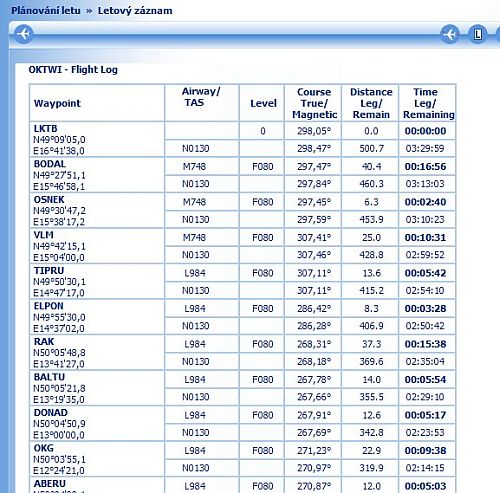Select the Course True/Magnetic header
This screenshot has height=493, width=500.
(x=314, y=103)
